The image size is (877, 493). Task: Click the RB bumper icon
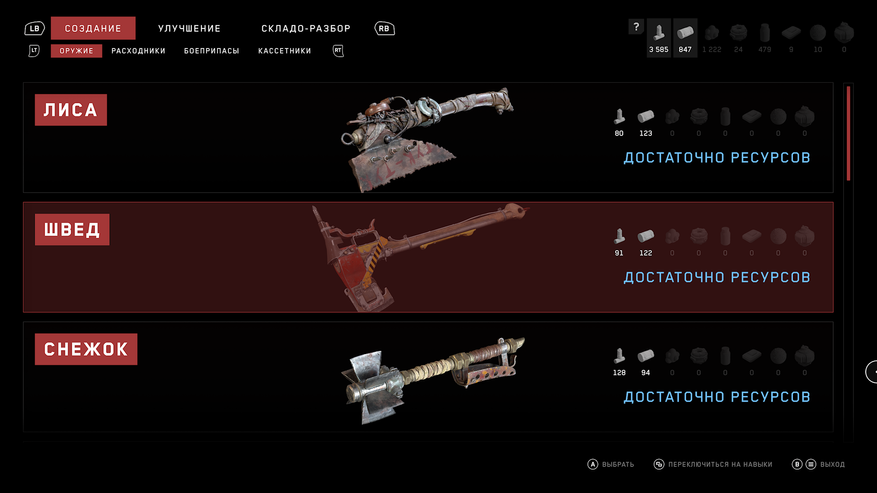pyautogui.click(x=384, y=29)
